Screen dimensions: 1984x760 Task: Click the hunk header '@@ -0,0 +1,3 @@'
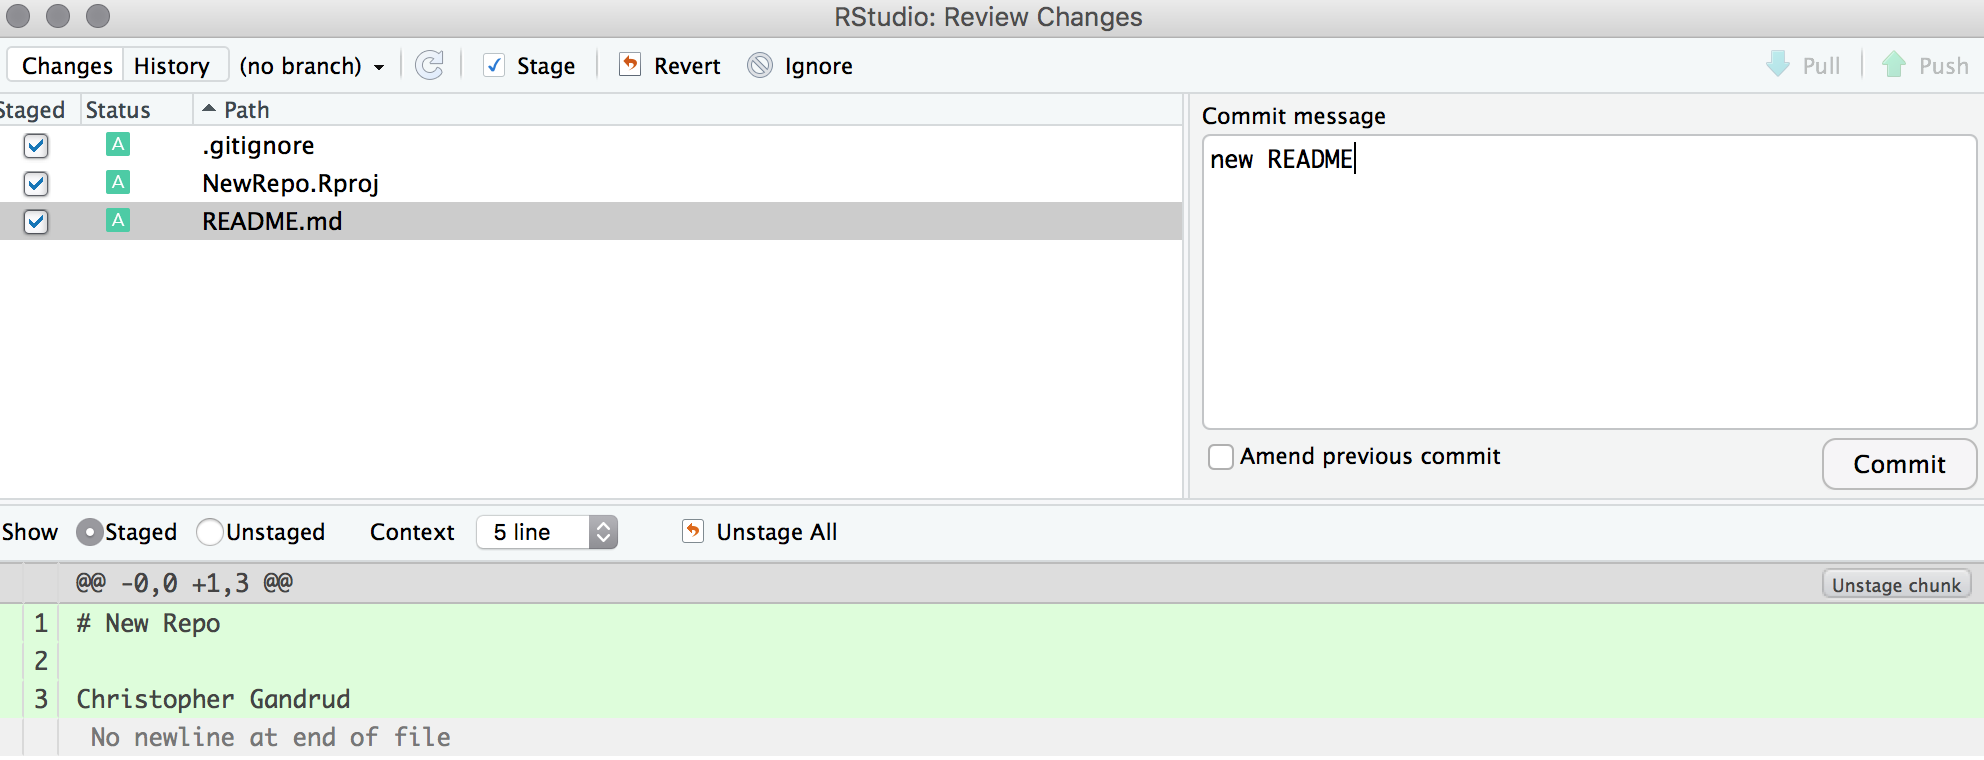[184, 583]
